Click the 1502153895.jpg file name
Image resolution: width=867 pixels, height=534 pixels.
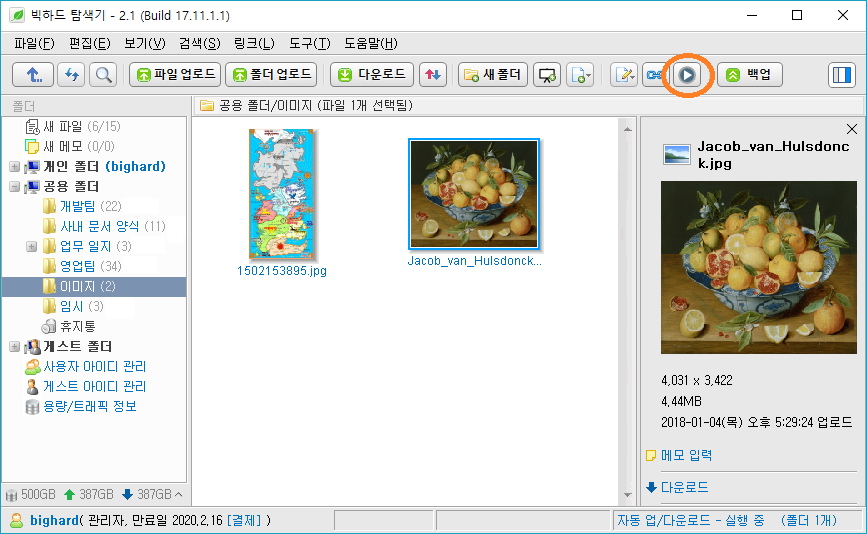pos(281,271)
